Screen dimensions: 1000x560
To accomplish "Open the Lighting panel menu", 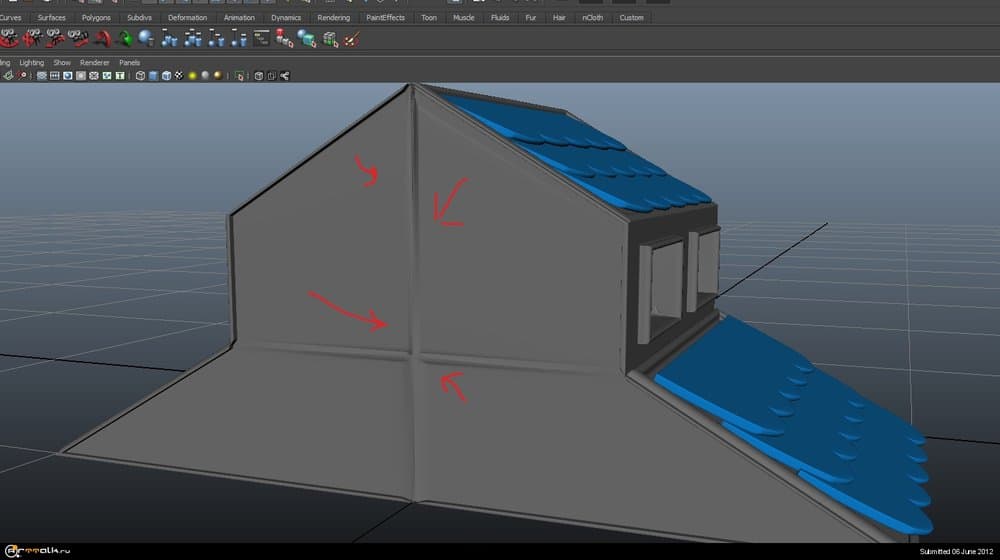I will 32,62.
